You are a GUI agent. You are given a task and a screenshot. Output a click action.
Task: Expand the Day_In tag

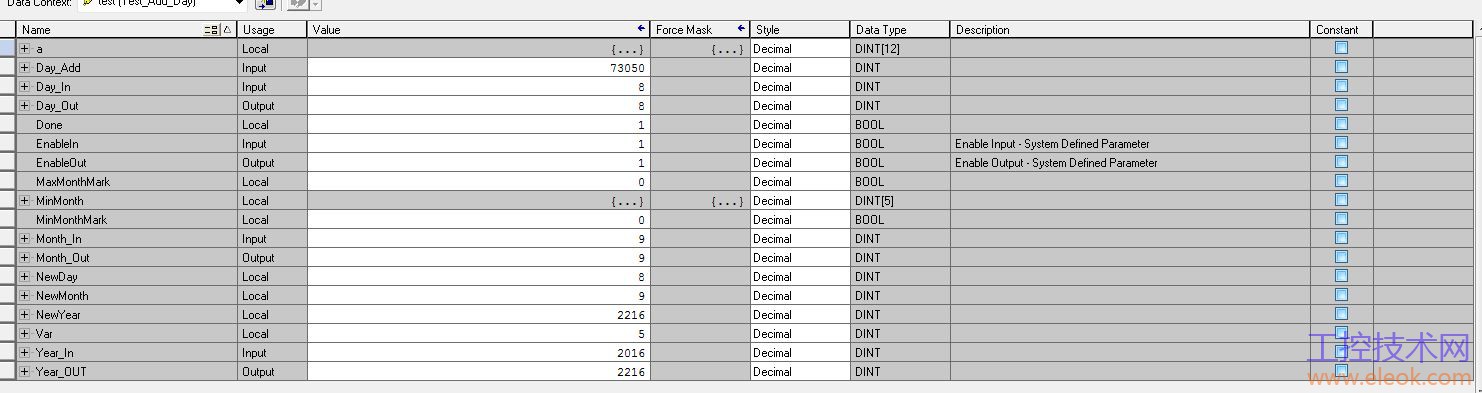(25, 86)
